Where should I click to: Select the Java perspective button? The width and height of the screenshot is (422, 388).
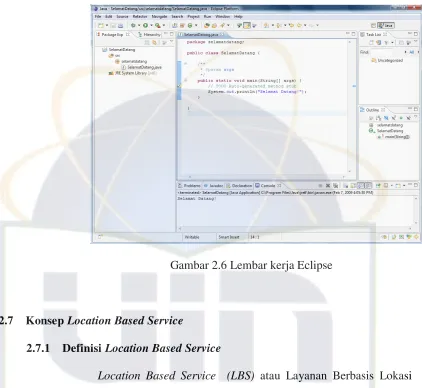386,25
